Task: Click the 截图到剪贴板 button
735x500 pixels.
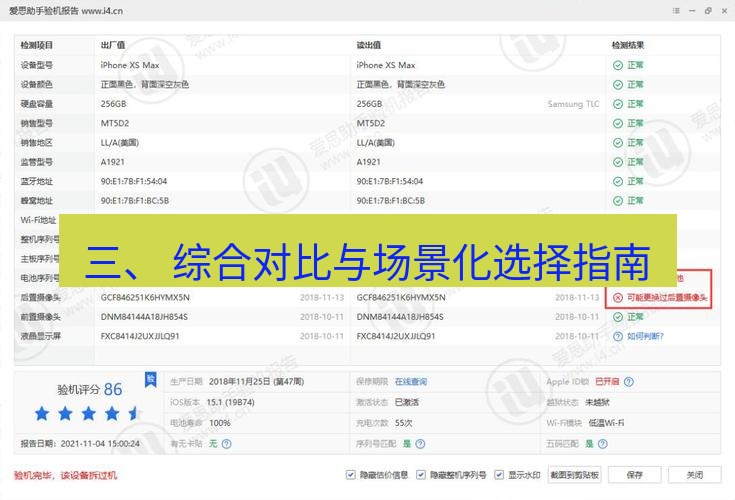Action: point(574,475)
